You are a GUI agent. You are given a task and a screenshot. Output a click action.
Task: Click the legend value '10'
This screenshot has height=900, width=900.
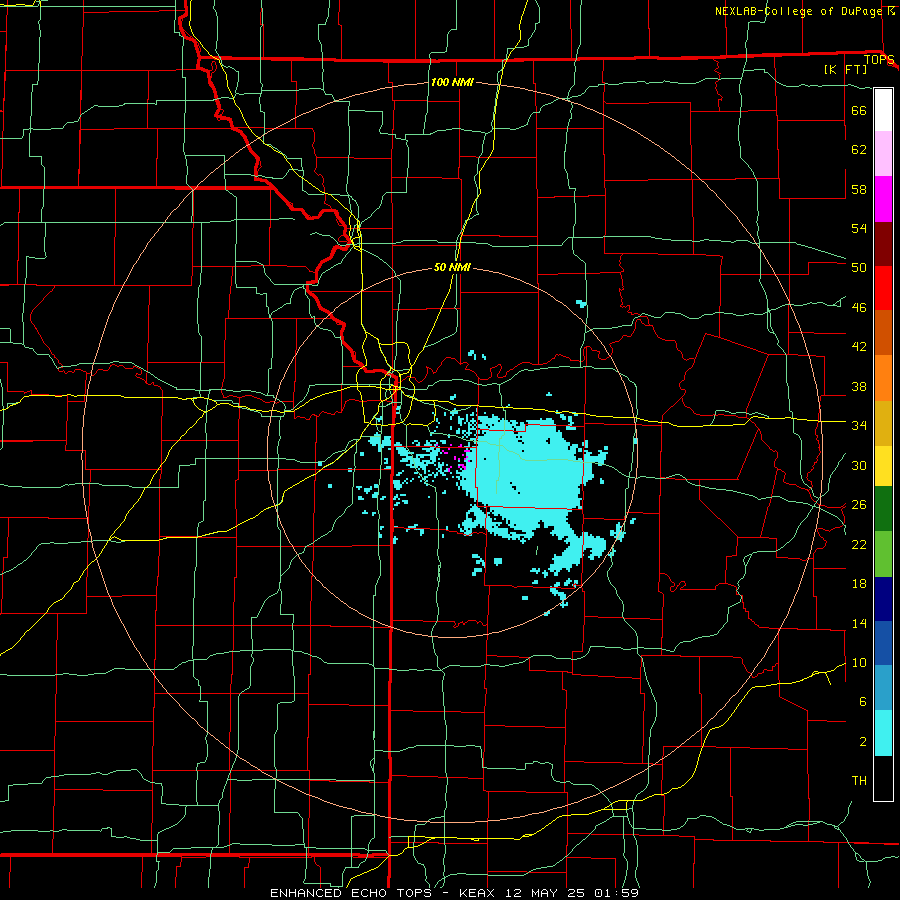pyautogui.click(x=859, y=662)
